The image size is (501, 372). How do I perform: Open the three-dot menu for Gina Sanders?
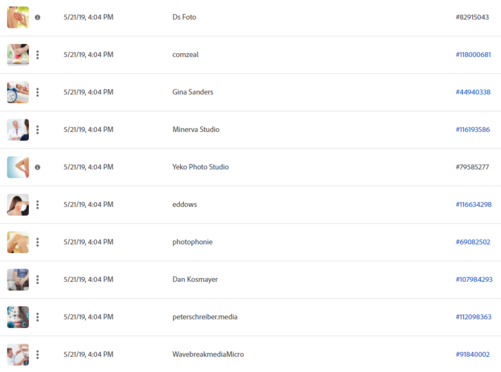37,92
